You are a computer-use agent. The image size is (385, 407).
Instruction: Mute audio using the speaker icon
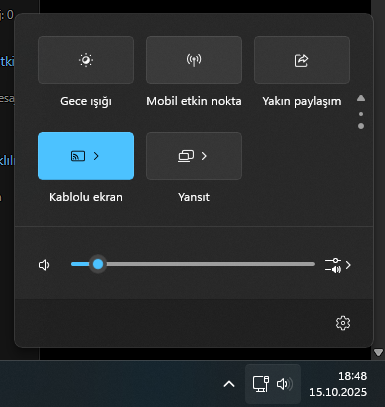pos(44,265)
